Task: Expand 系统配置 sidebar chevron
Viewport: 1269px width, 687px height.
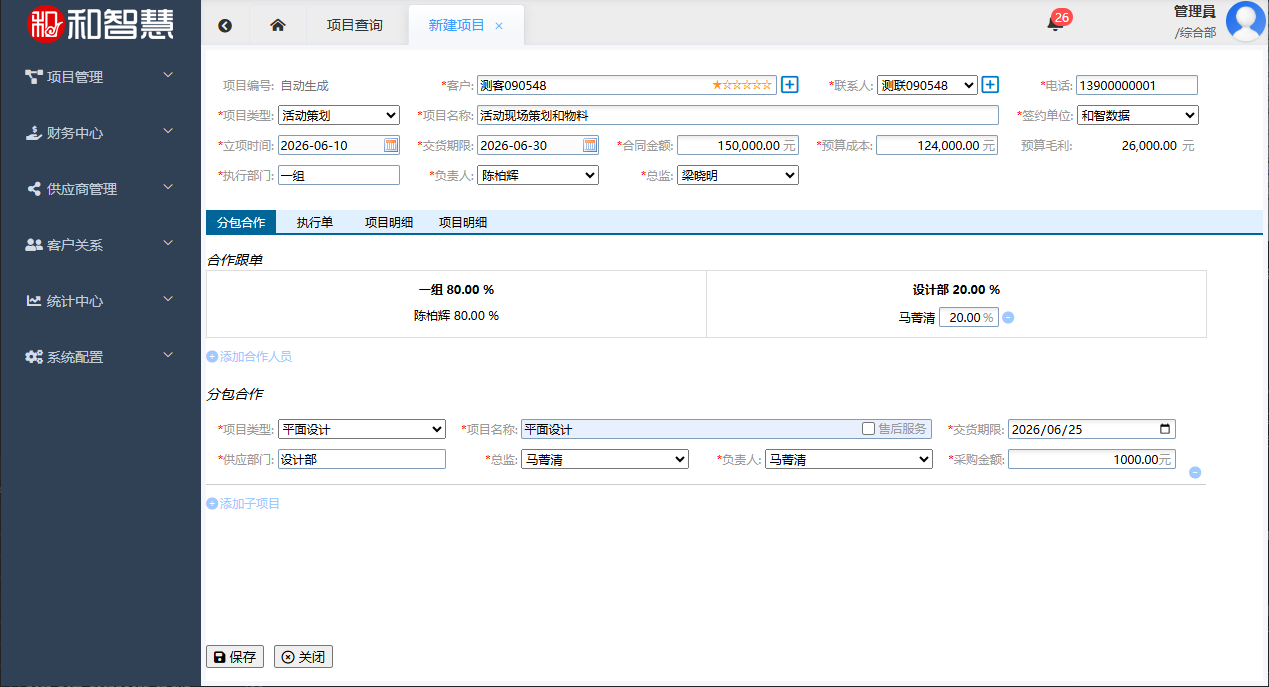Action: 168,355
